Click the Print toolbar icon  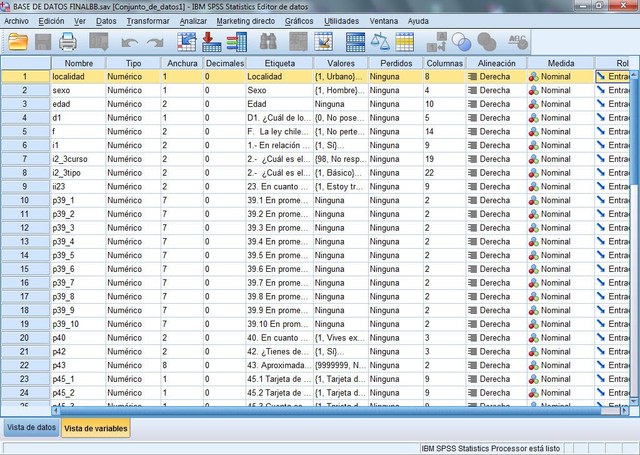(x=68, y=42)
